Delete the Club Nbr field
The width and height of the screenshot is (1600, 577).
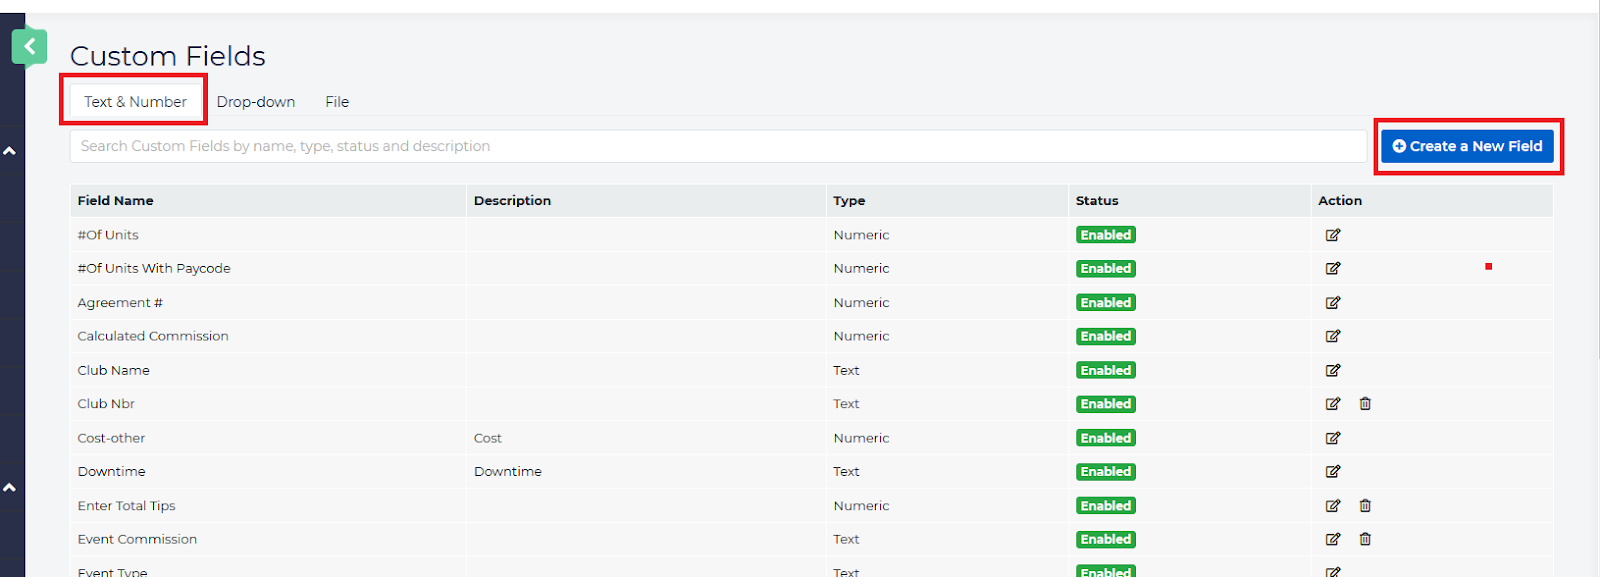pyautogui.click(x=1365, y=404)
